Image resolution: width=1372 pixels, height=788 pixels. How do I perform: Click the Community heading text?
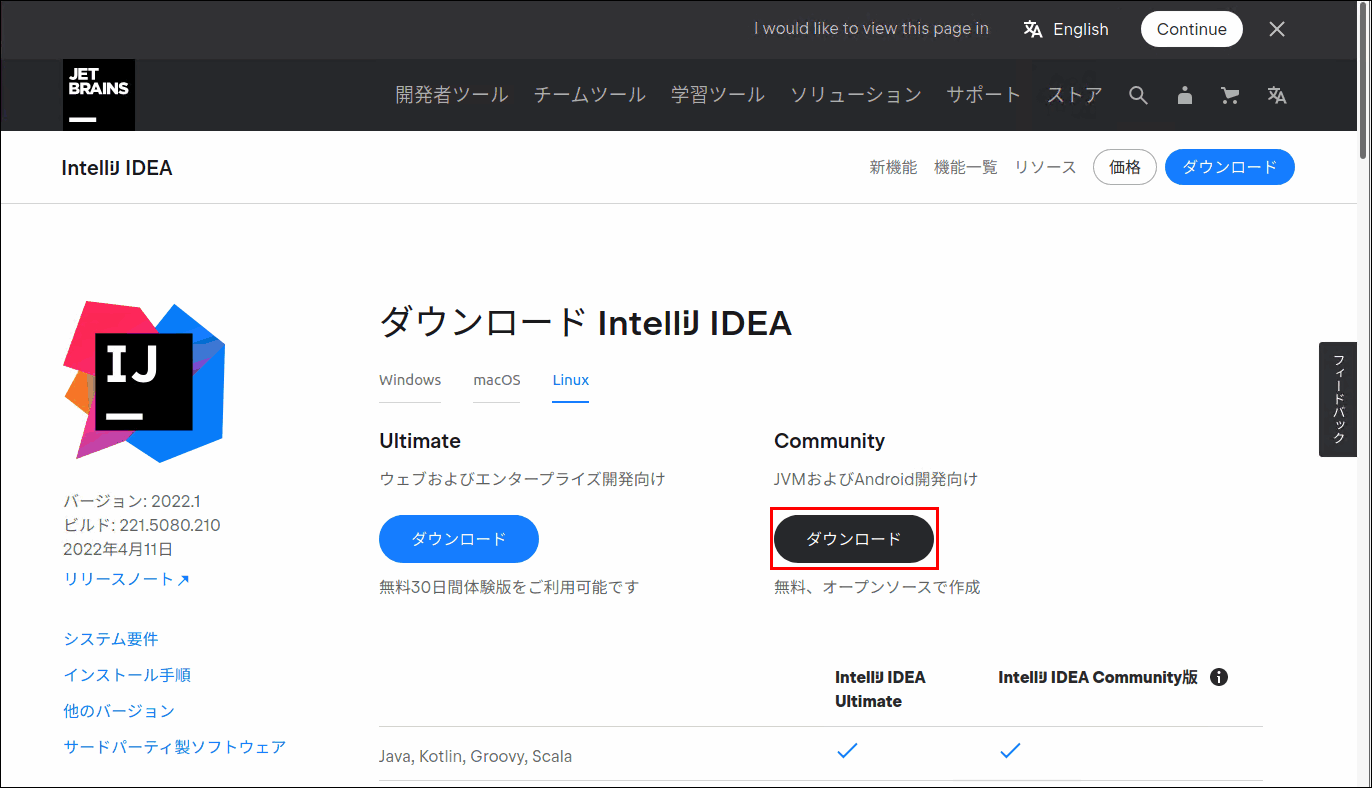tap(830, 441)
